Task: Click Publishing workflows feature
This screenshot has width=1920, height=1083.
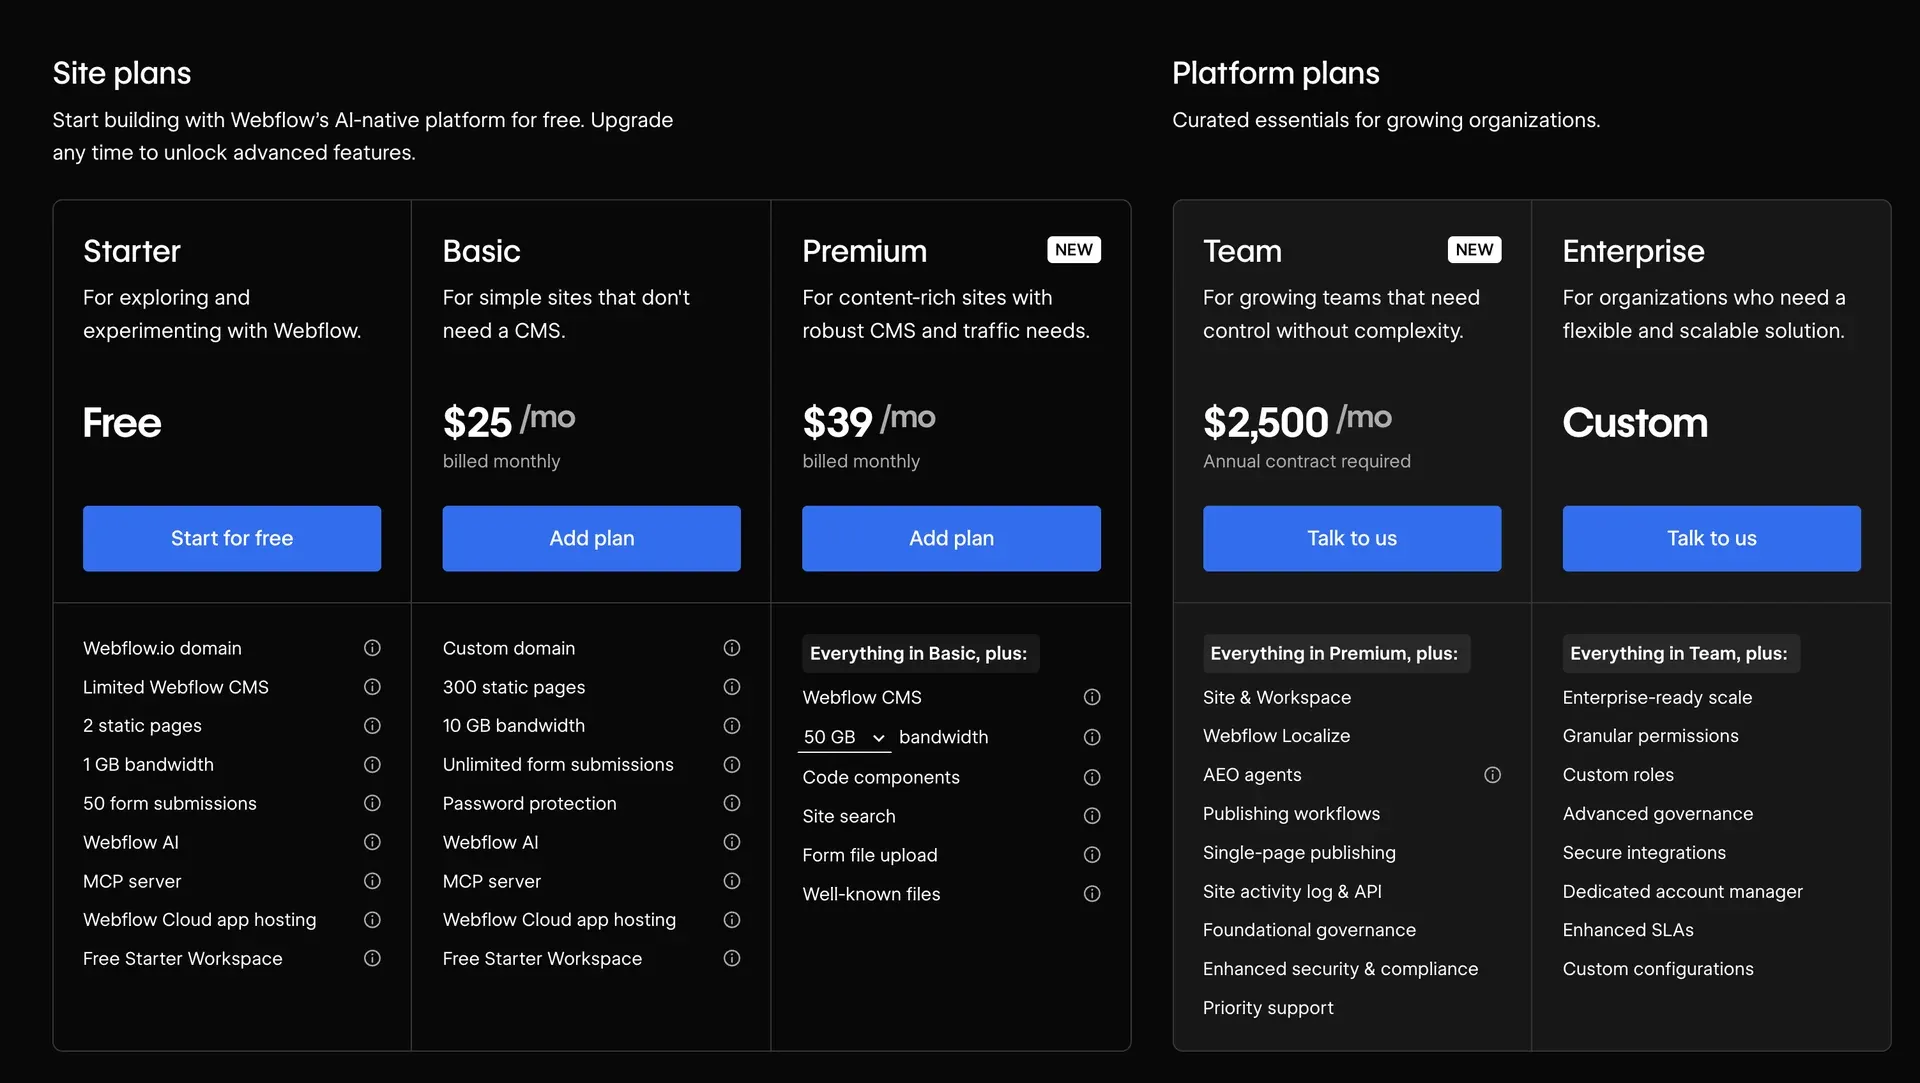Action: (x=1291, y=814)
